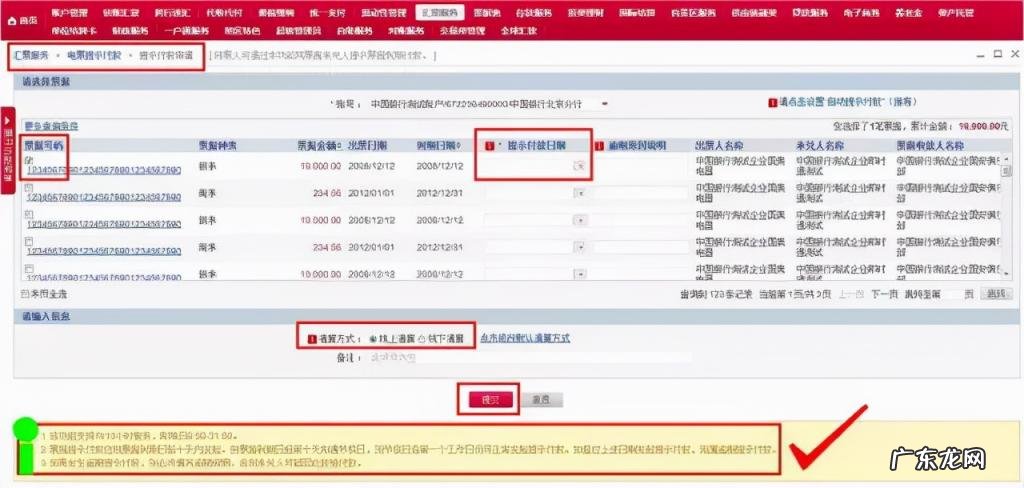
Task: Click first row amount 10,000.00
Action: point(321,167)
